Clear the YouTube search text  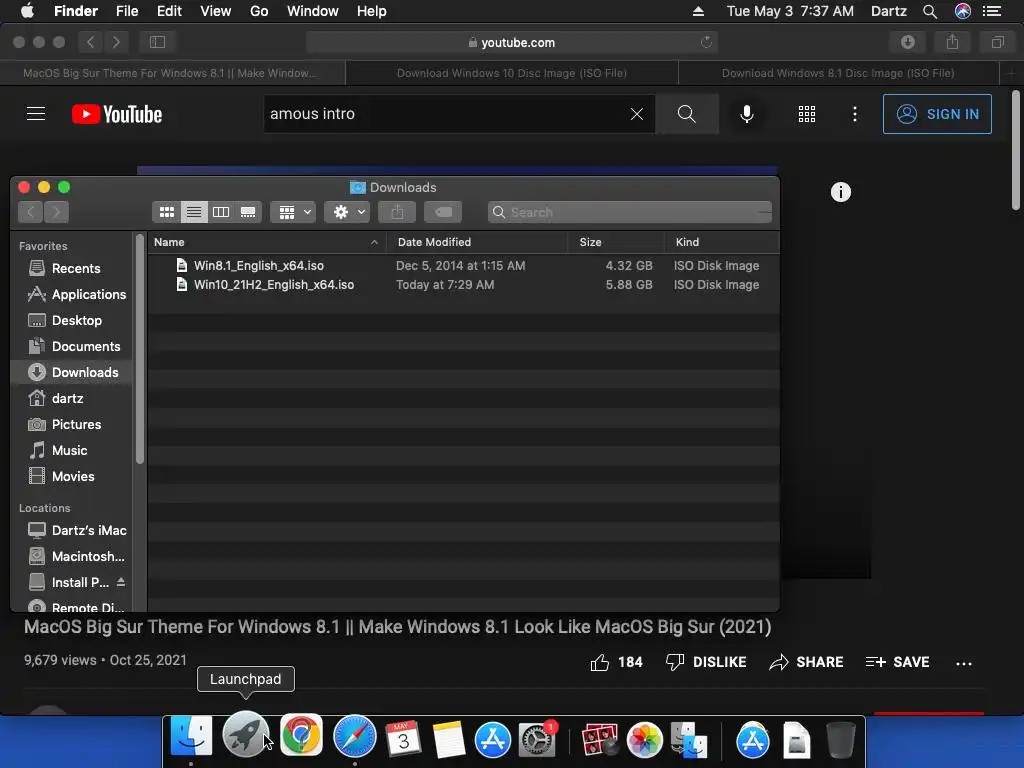(637, 114)
